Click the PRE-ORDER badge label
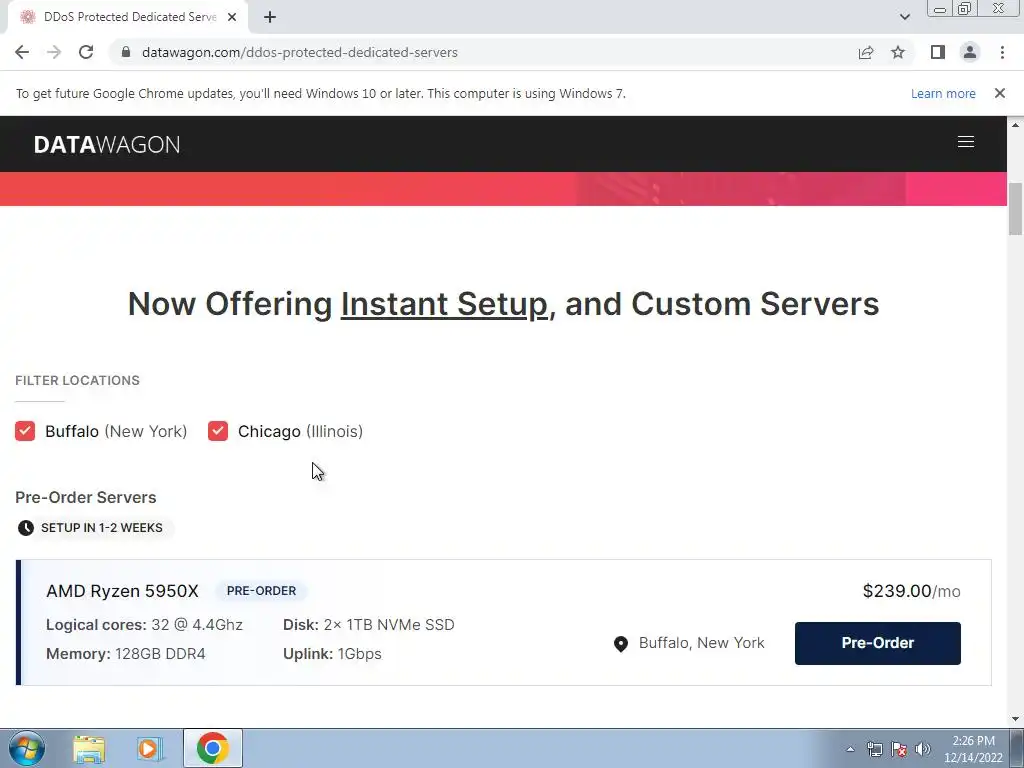This screenshot has height=768, width=1024. click(x=261, y=591)
